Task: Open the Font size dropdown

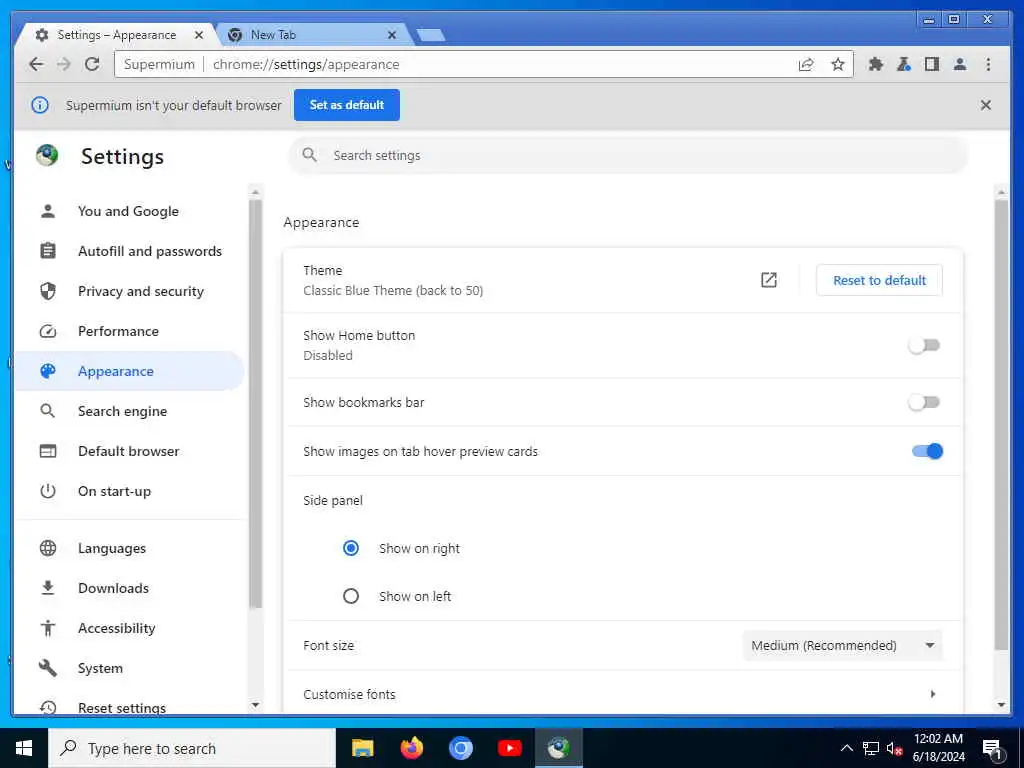Action: (842, 645)
